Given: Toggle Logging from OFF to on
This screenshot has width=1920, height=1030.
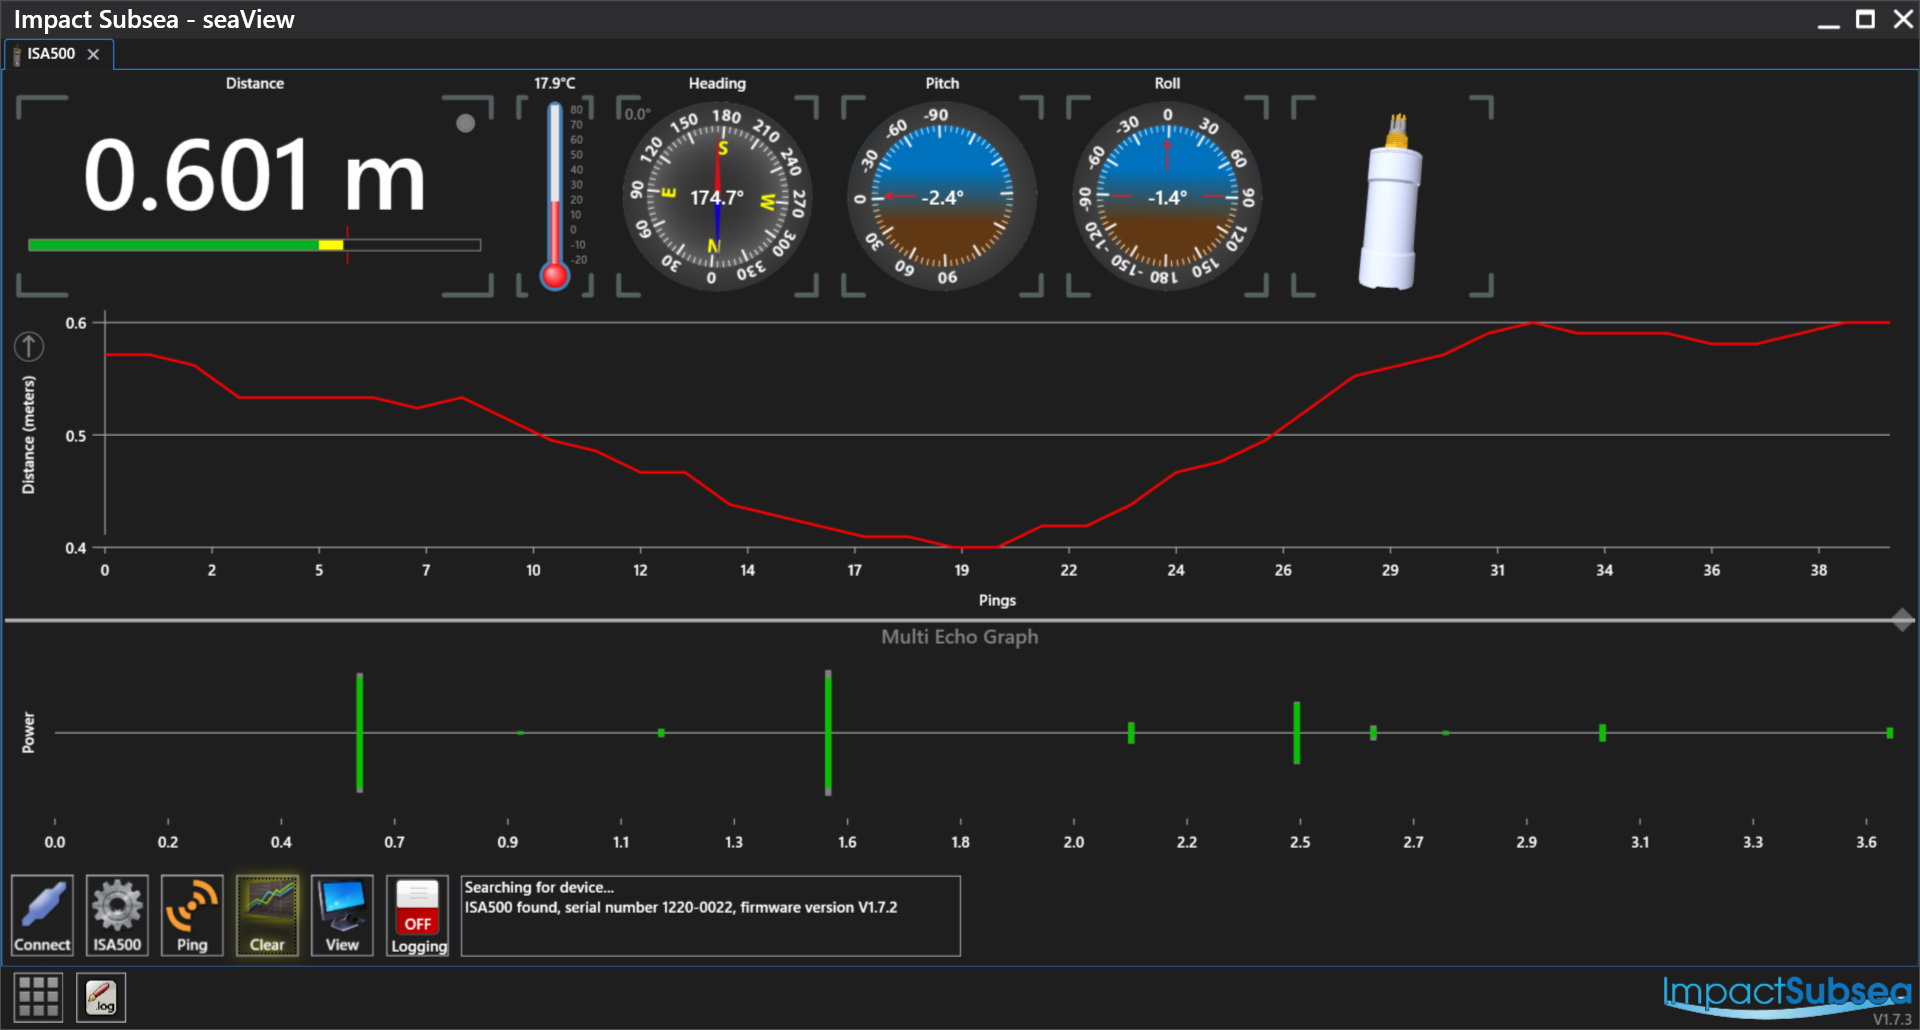Looking at the screenshot, I should [x=417, y=914].
